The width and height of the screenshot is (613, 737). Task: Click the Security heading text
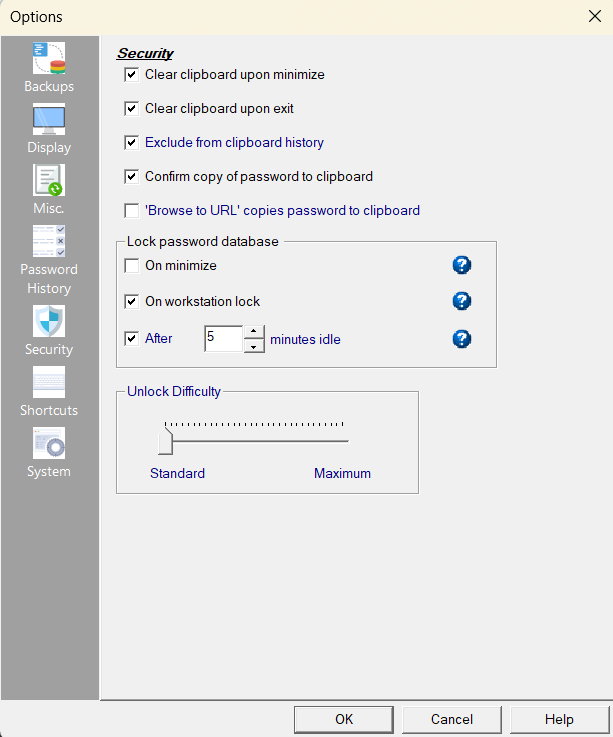tap(145, 53)
